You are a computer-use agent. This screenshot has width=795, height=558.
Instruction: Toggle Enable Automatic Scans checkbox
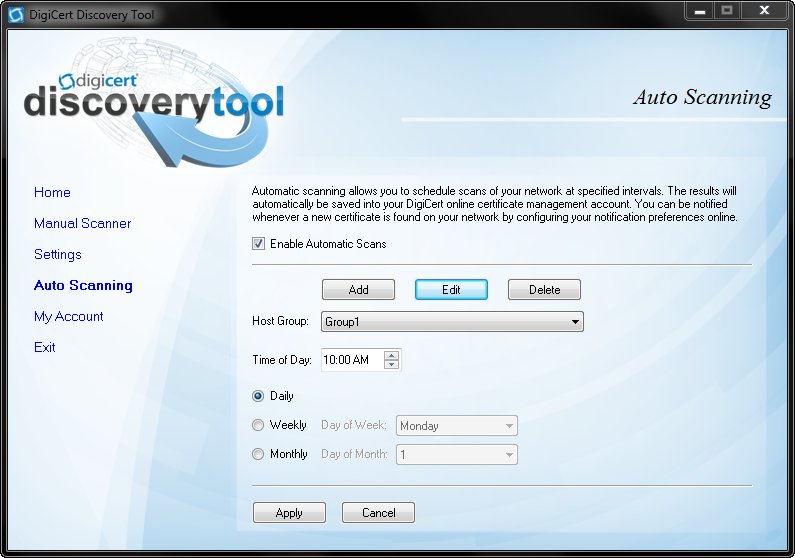coord(259,244)
